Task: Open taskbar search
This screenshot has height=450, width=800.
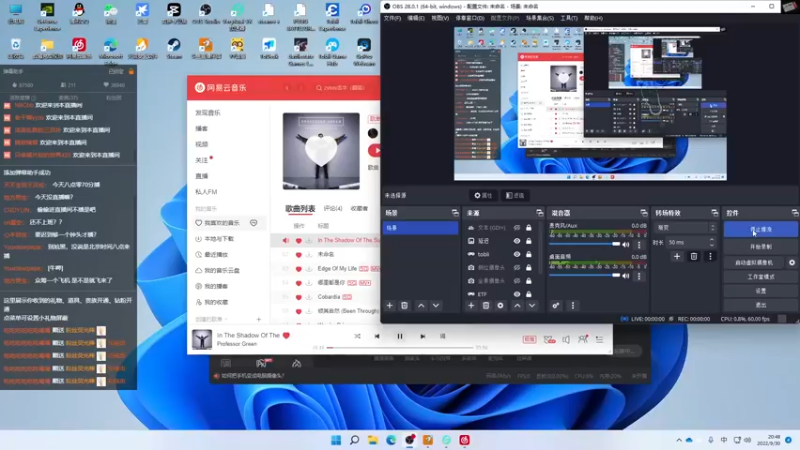Action: click(x=354, y=440)
